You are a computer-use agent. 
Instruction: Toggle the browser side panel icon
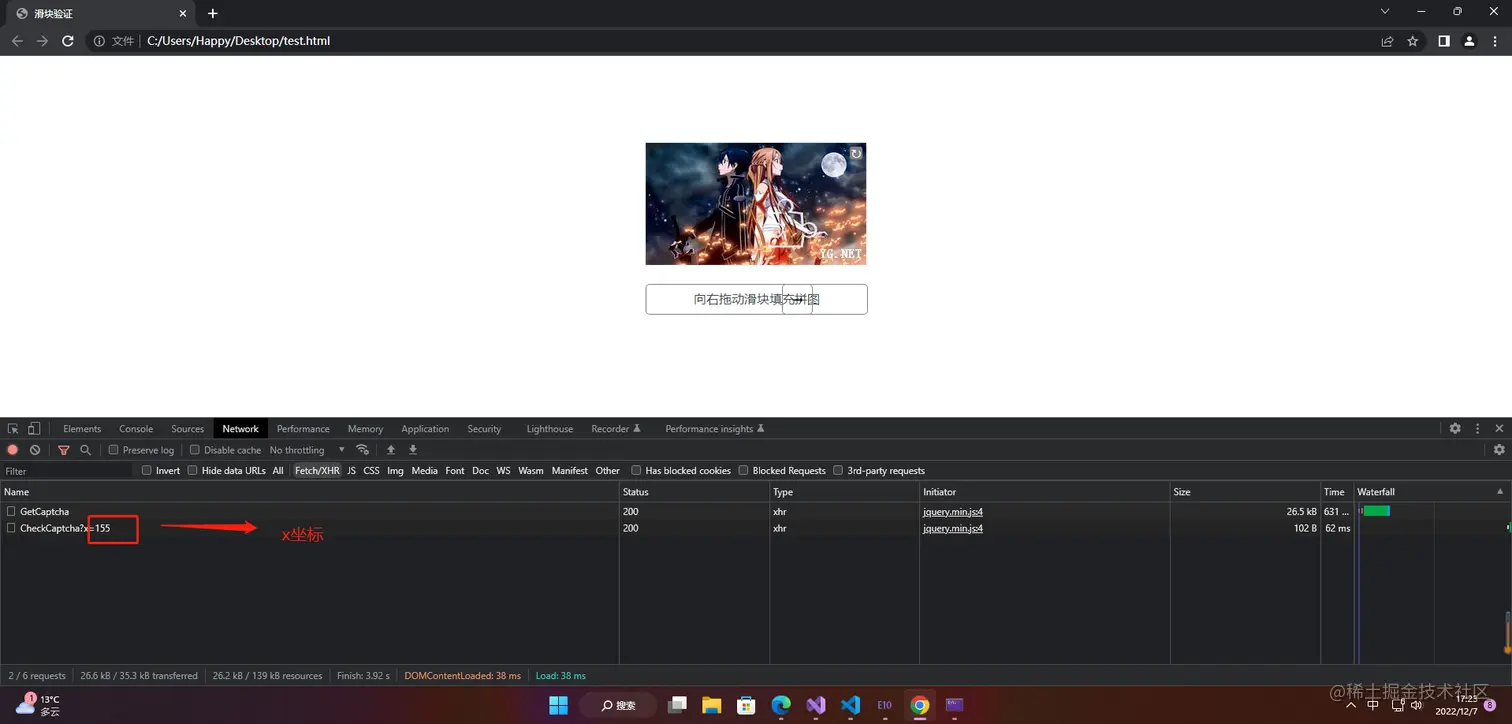1444,41
